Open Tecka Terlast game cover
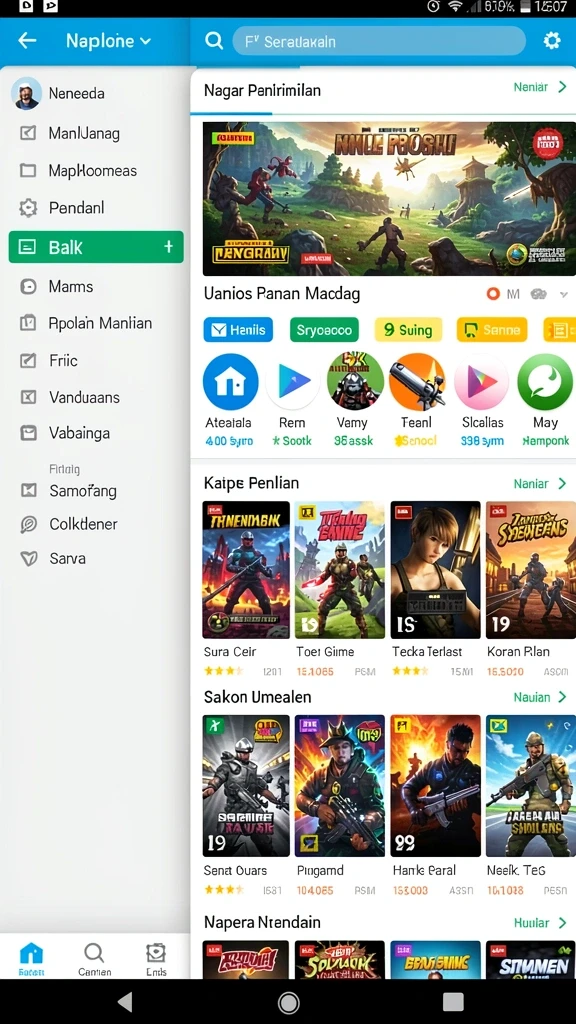 point(435,569)
